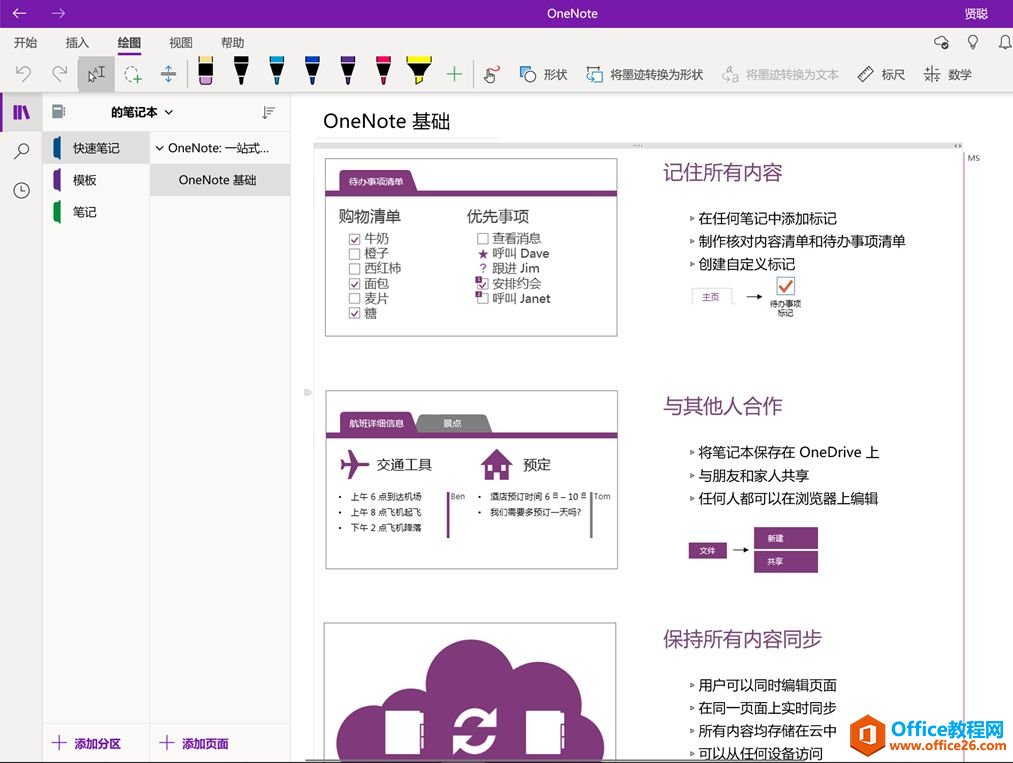The width and height of the screenshot is (1013, 763).
Task: Open the 形状 shapes tool
Action: (x=543, y=74)
